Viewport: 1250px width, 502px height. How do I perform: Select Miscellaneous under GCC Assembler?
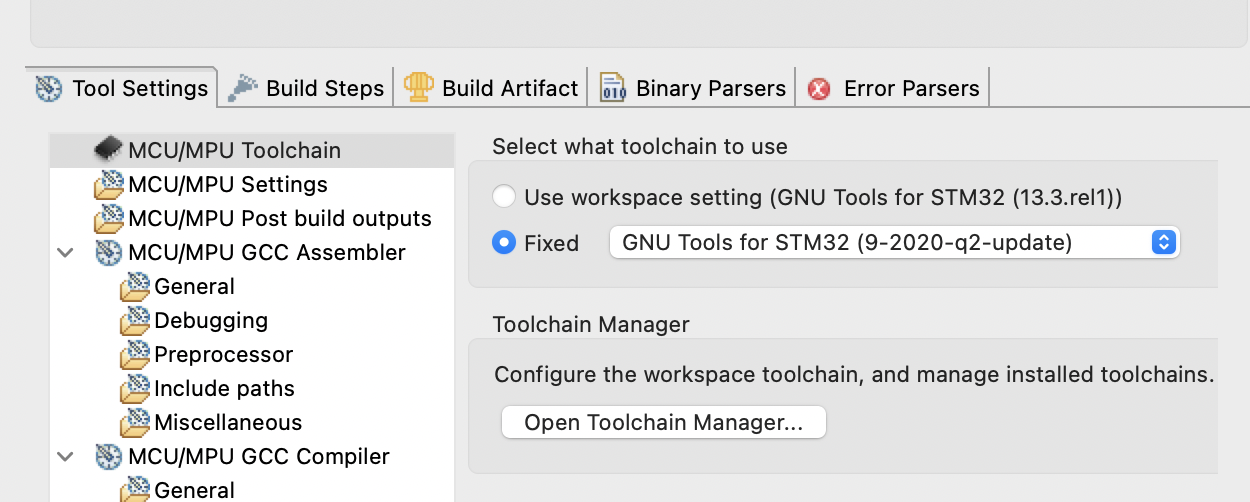click(228, 423)
